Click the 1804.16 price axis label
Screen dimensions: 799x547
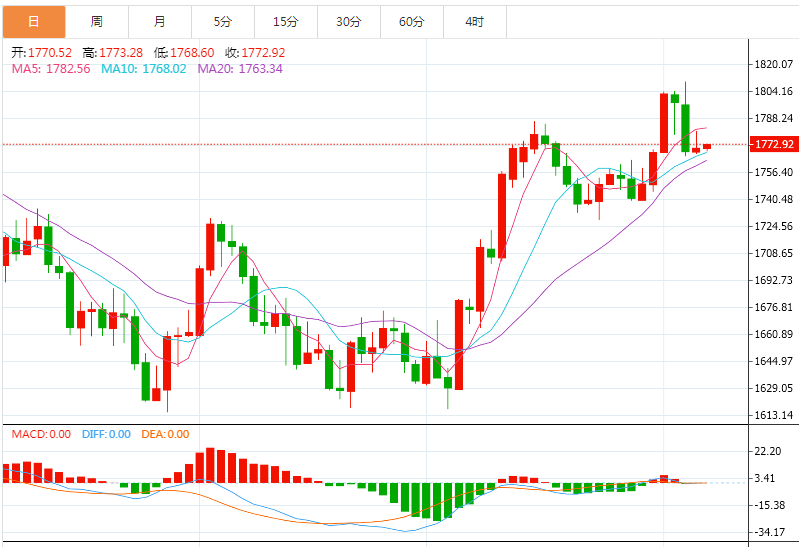click(x=774, y=91)
